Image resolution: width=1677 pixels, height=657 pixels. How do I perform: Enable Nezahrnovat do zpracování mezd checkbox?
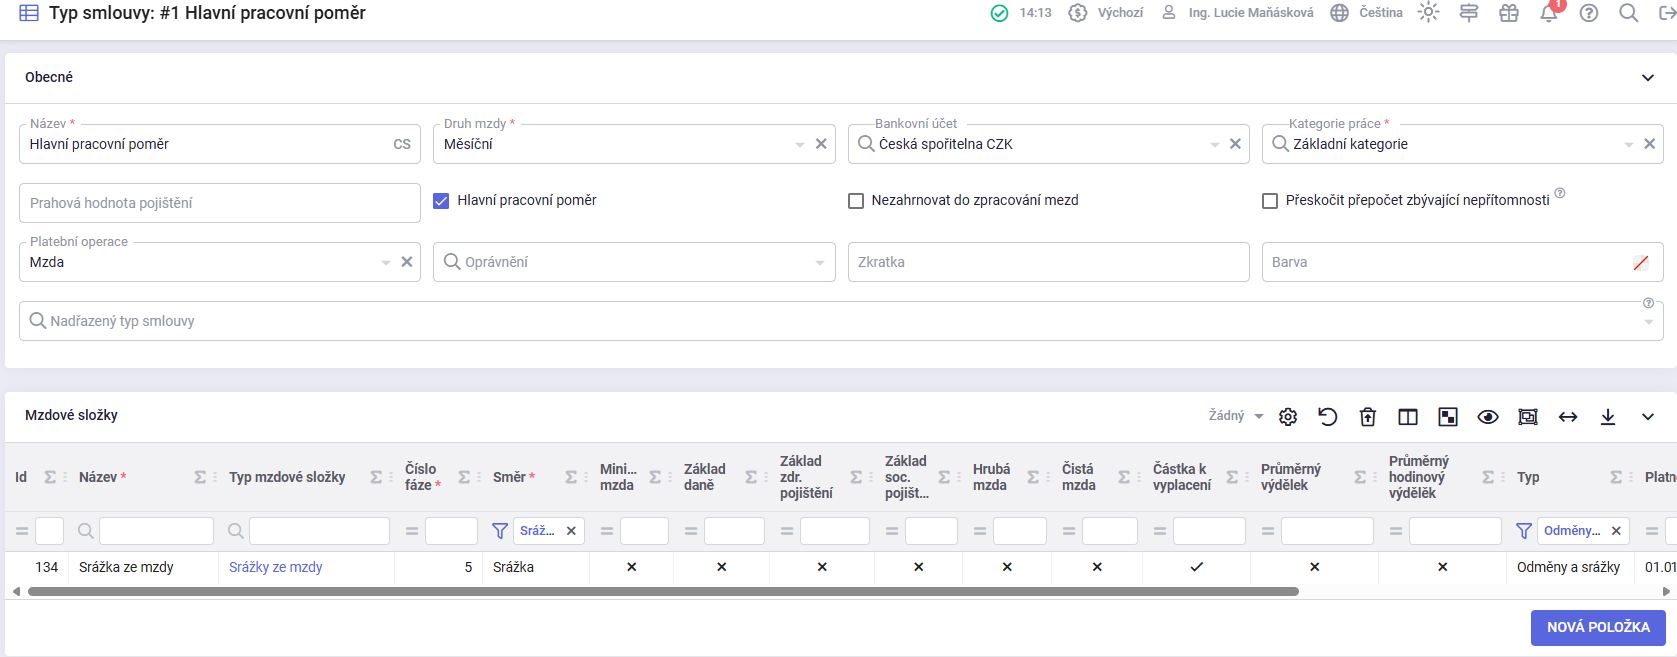856,201
